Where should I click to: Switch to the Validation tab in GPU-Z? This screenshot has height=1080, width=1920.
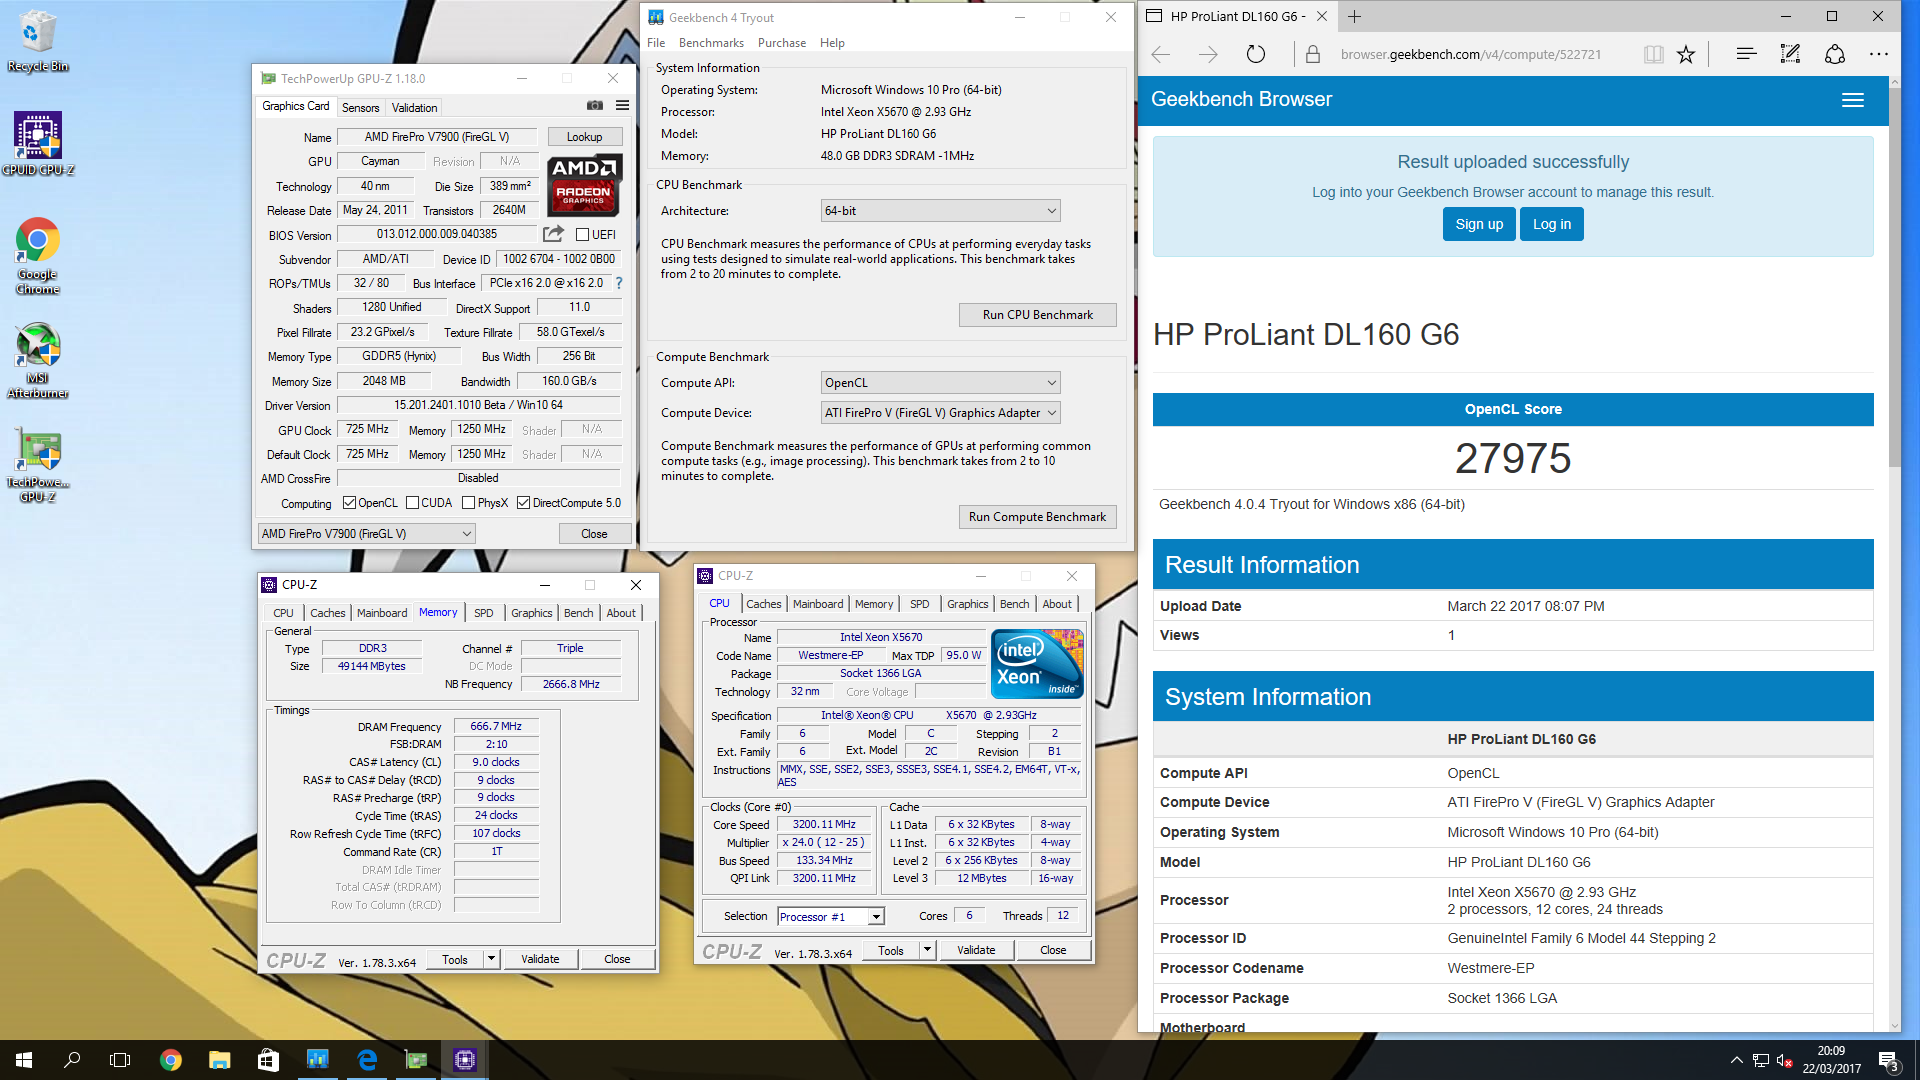414,108
